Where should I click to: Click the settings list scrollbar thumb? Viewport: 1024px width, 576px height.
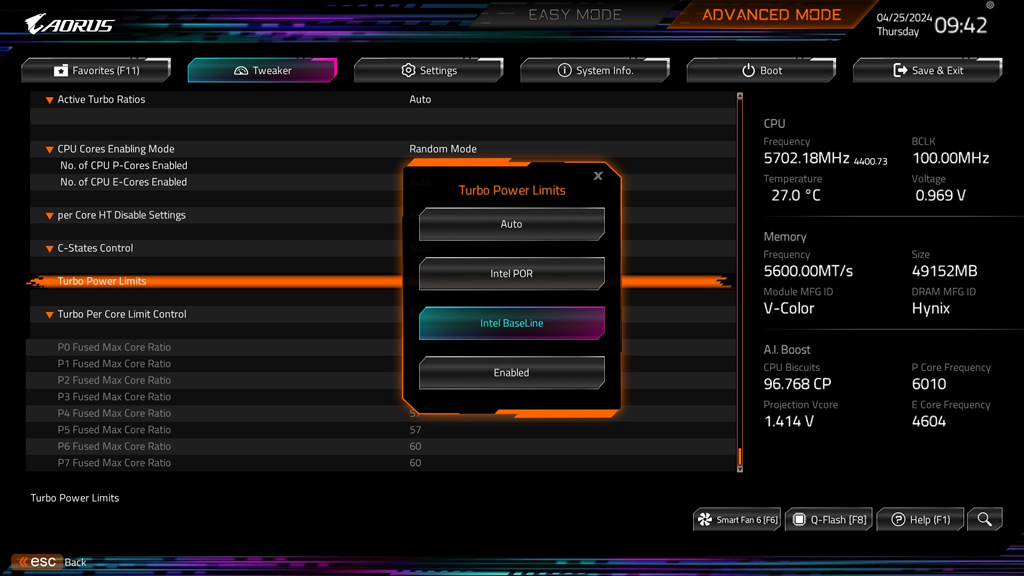tap(740, 455)
